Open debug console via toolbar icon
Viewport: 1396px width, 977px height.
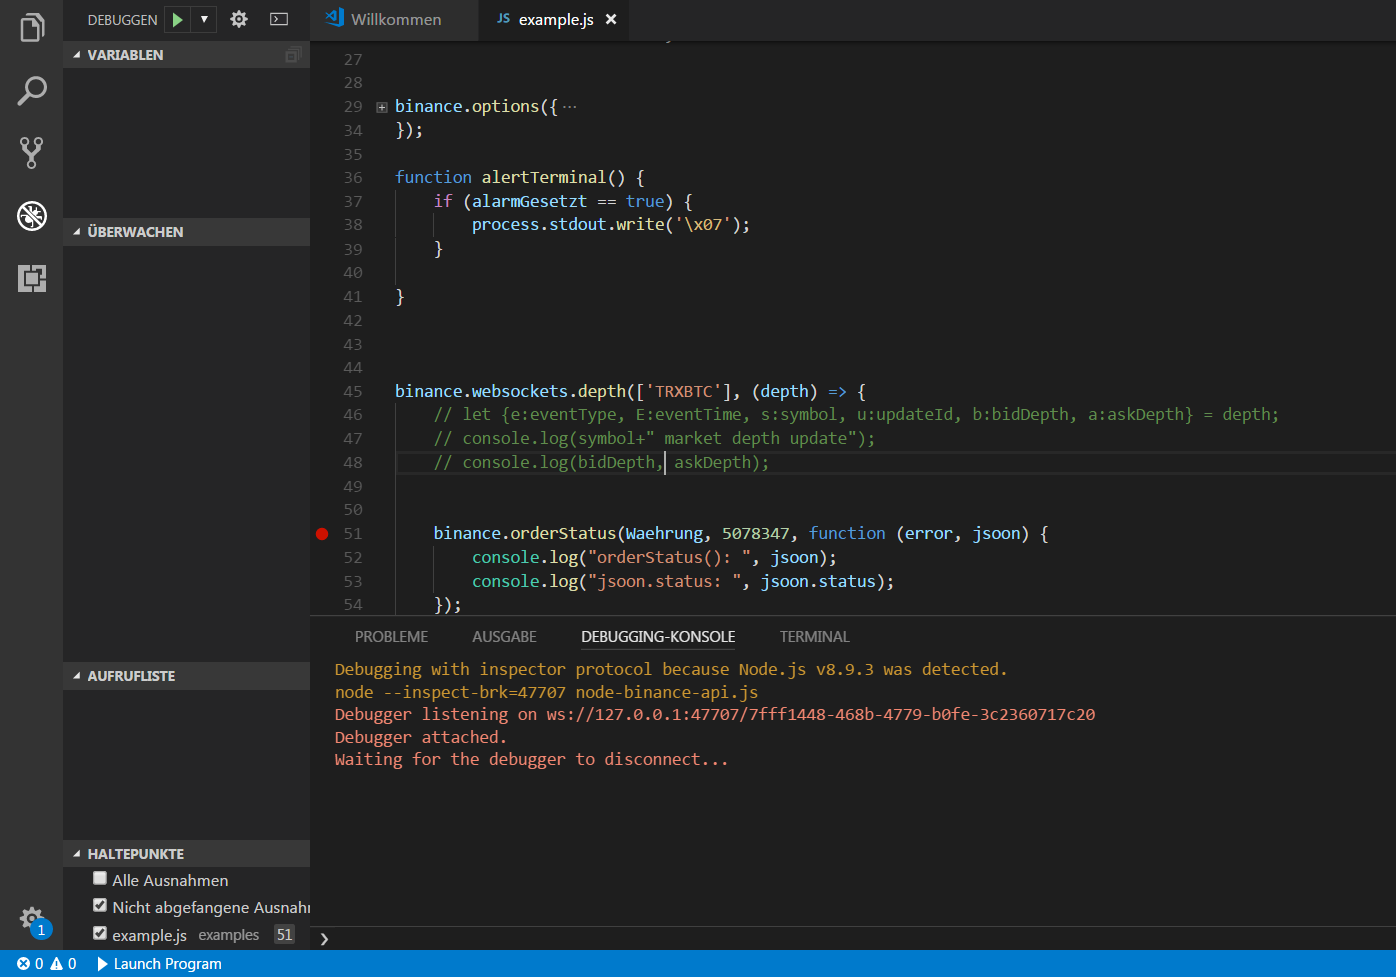tap(279, 19)
